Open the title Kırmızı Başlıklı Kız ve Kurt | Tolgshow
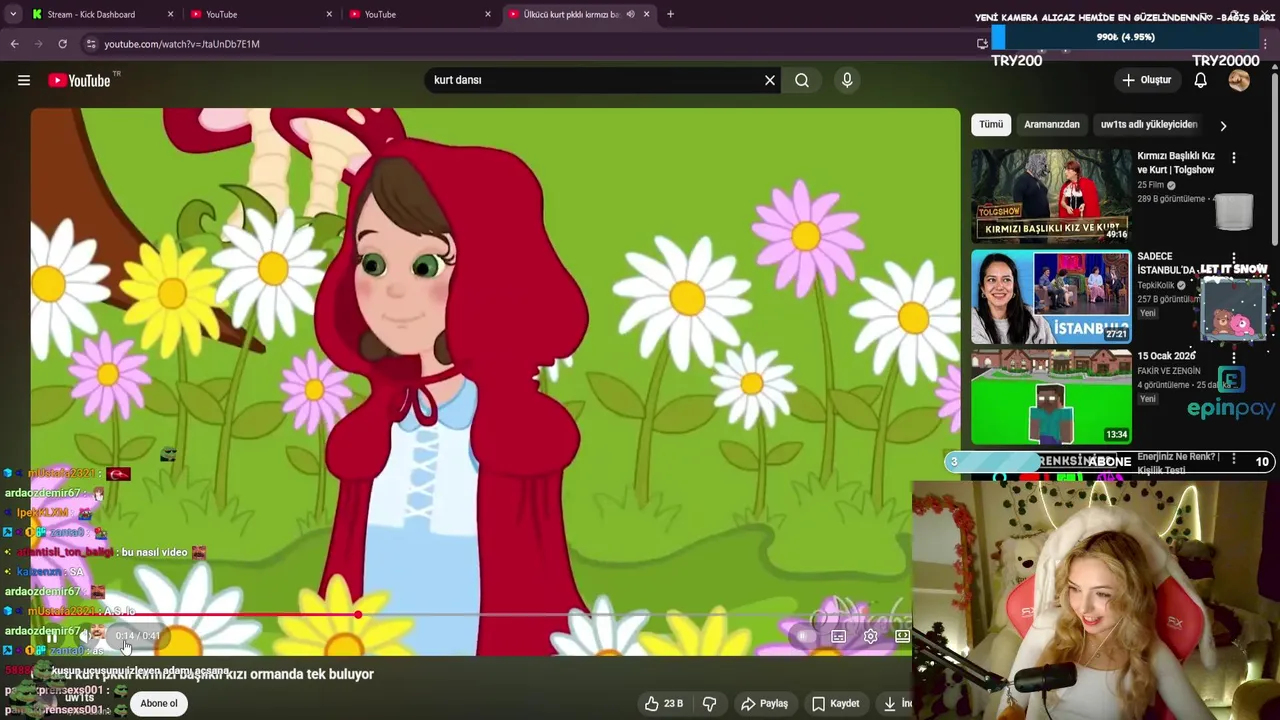This screenshot has height=720, width=1280. (x=1176, y=163)
